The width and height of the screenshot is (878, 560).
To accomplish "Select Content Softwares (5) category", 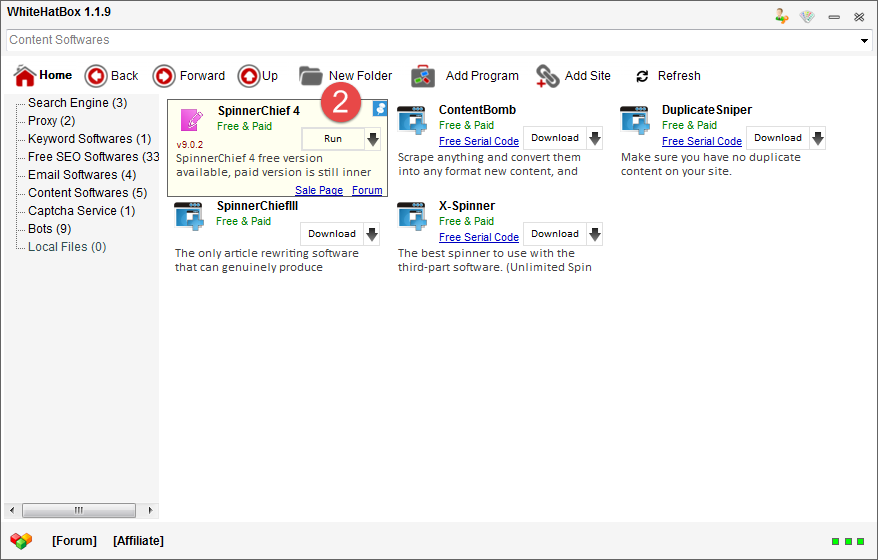I will 88,193.
